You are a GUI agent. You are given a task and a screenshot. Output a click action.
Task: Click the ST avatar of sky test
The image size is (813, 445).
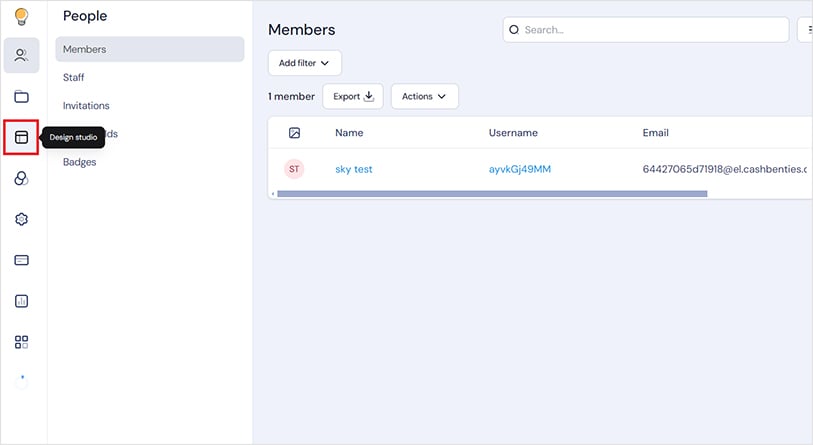[x=294, y=169]
